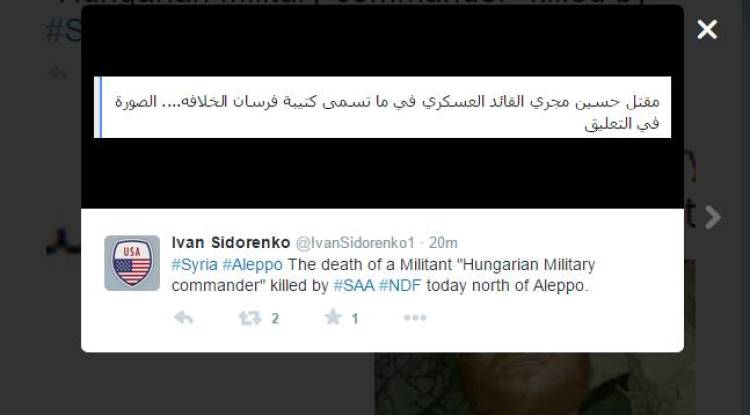Follow the #Aleppo hashtag
The image size is (750, 415).
(252, 264)
